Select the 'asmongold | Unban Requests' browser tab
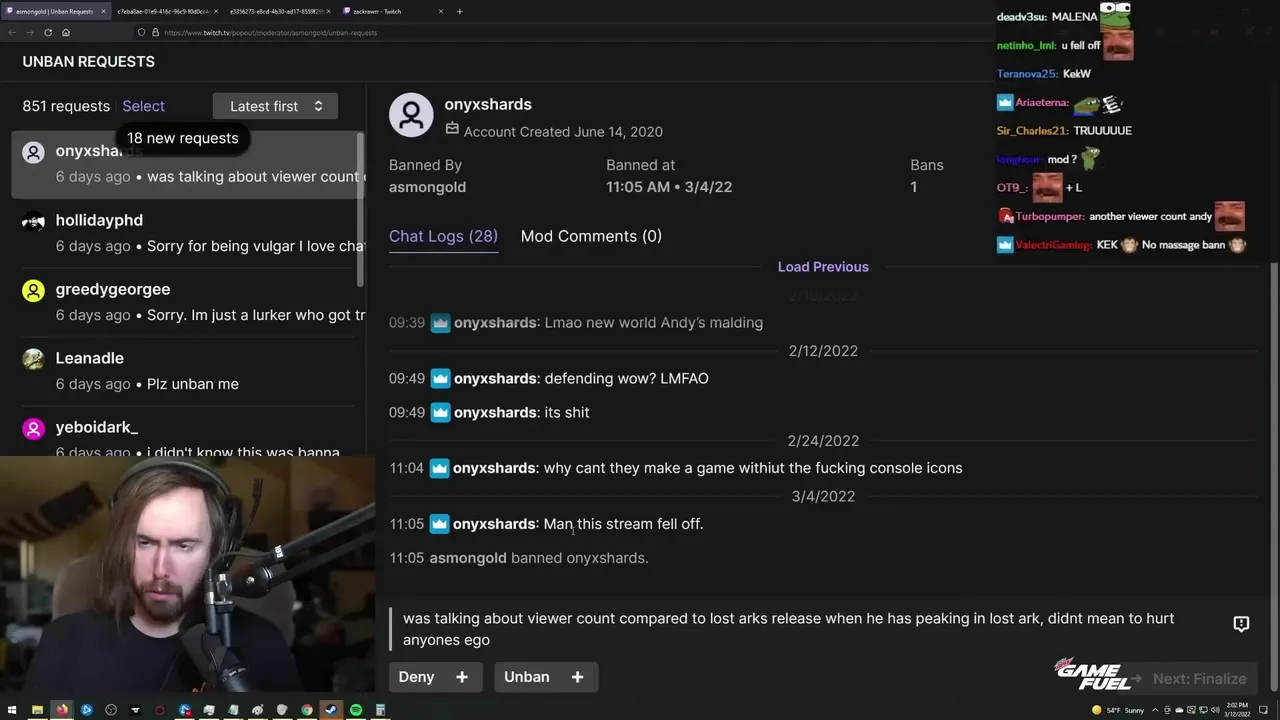The height and width of the screenshot is (720, 1280). (x=55, y=11)
